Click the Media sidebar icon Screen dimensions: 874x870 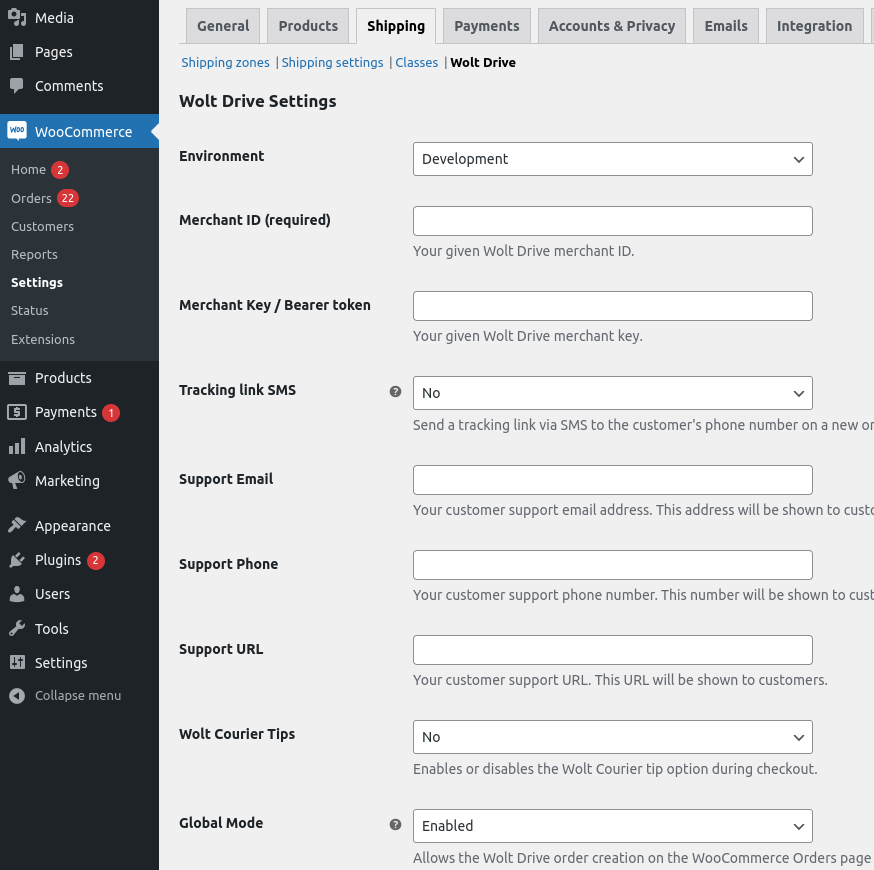click(x=17, y=18)
